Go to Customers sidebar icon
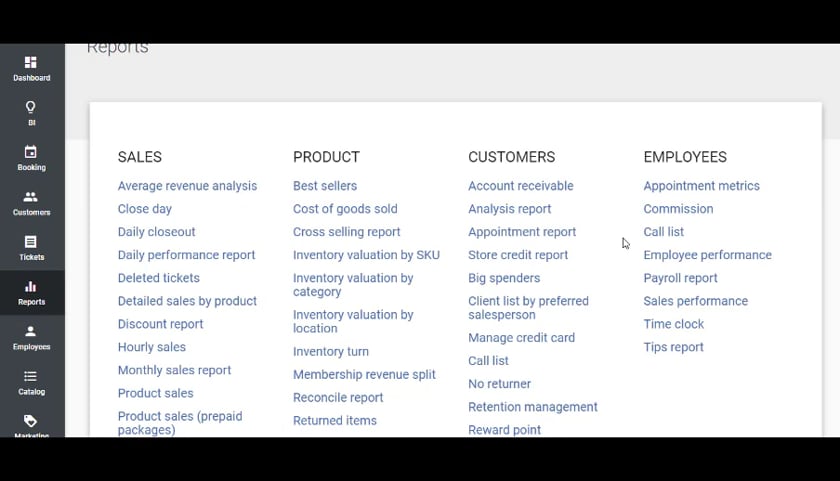The width and height of the screenshot is (840, 481). [x=31, y=197]
